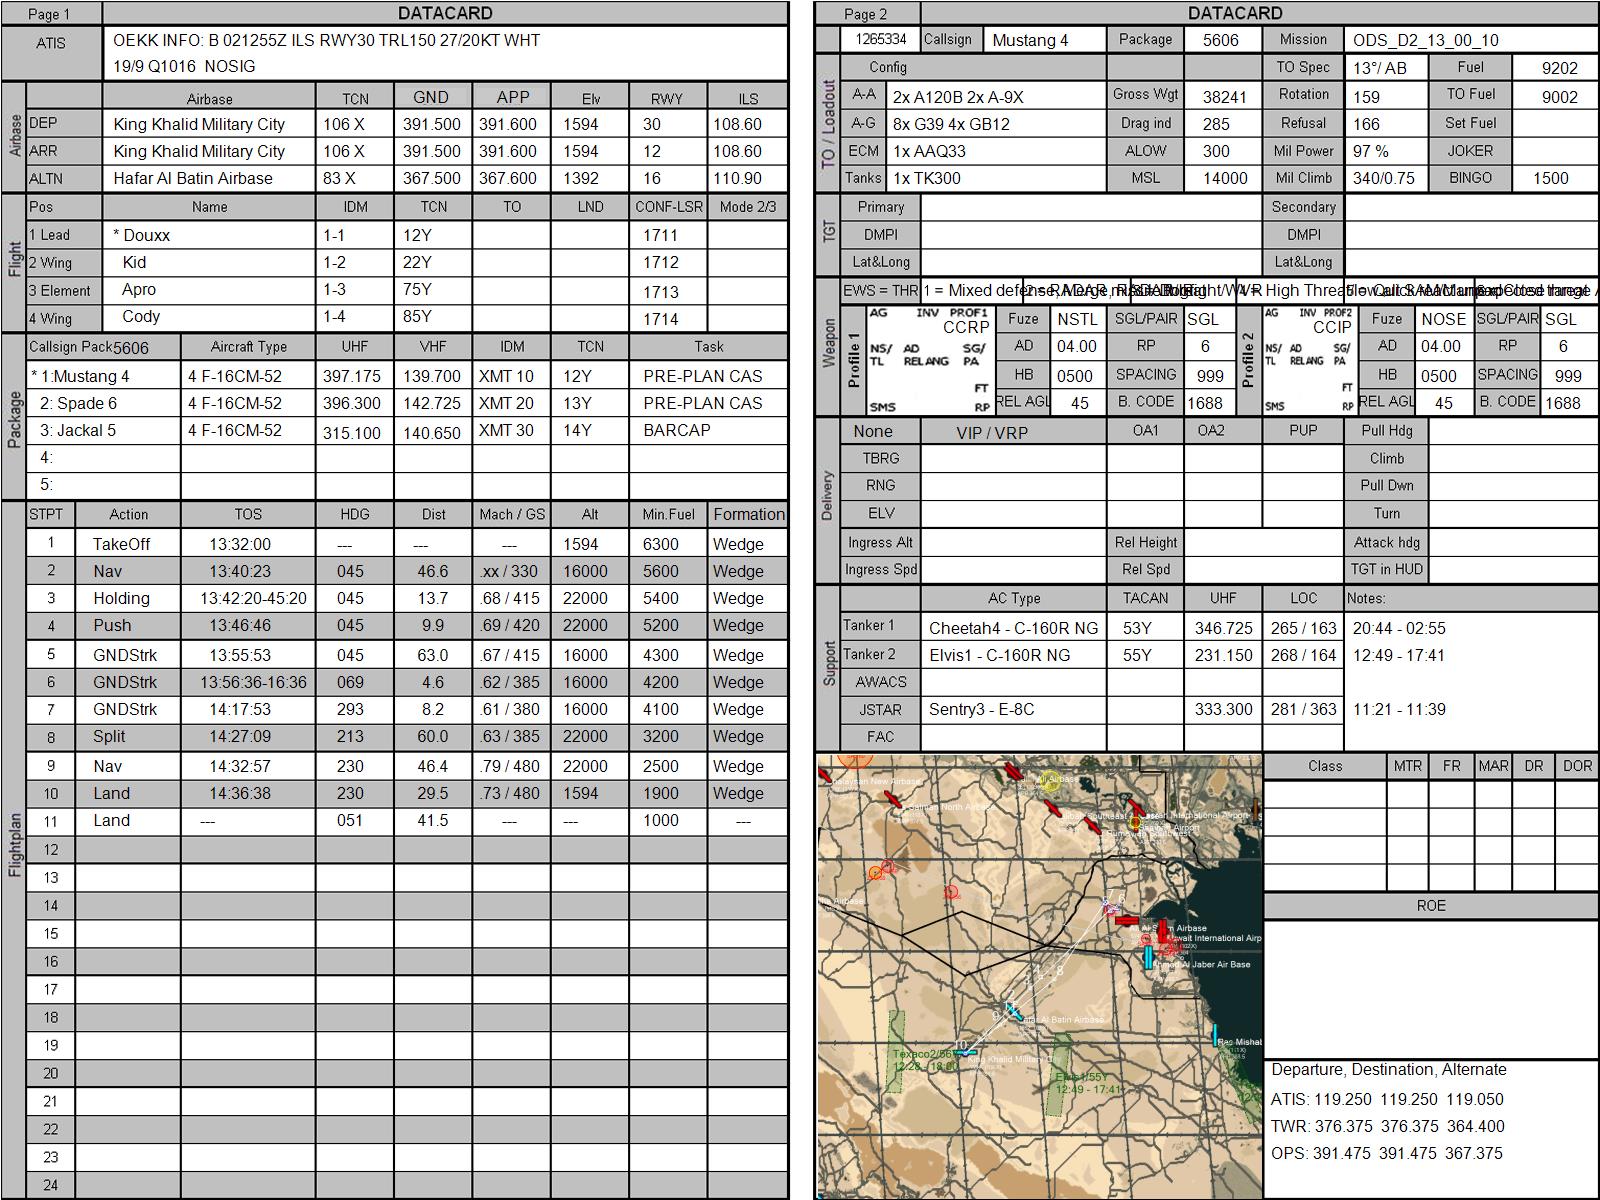Click steerpoint 5 distance 63.0
Screen dimensions: 1600x1200
(433, 655)
